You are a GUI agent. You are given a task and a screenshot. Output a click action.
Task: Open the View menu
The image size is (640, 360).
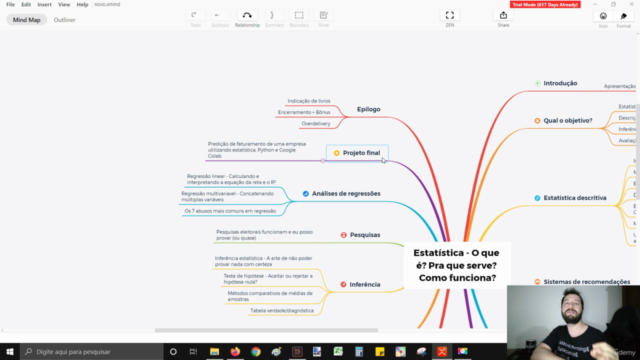pos(64,4)
